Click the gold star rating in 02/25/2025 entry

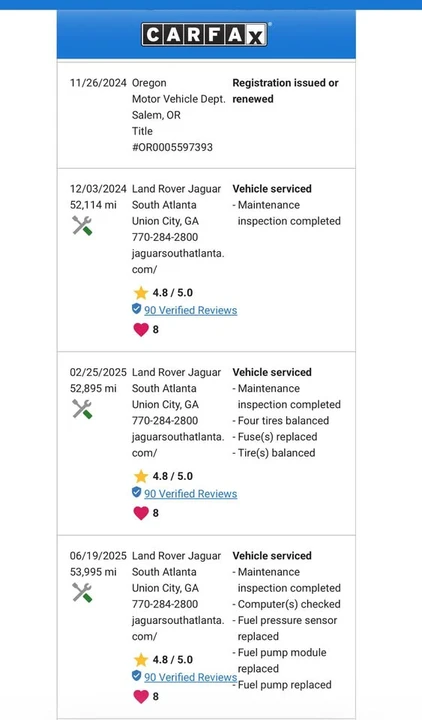click(x=141, y=476)
